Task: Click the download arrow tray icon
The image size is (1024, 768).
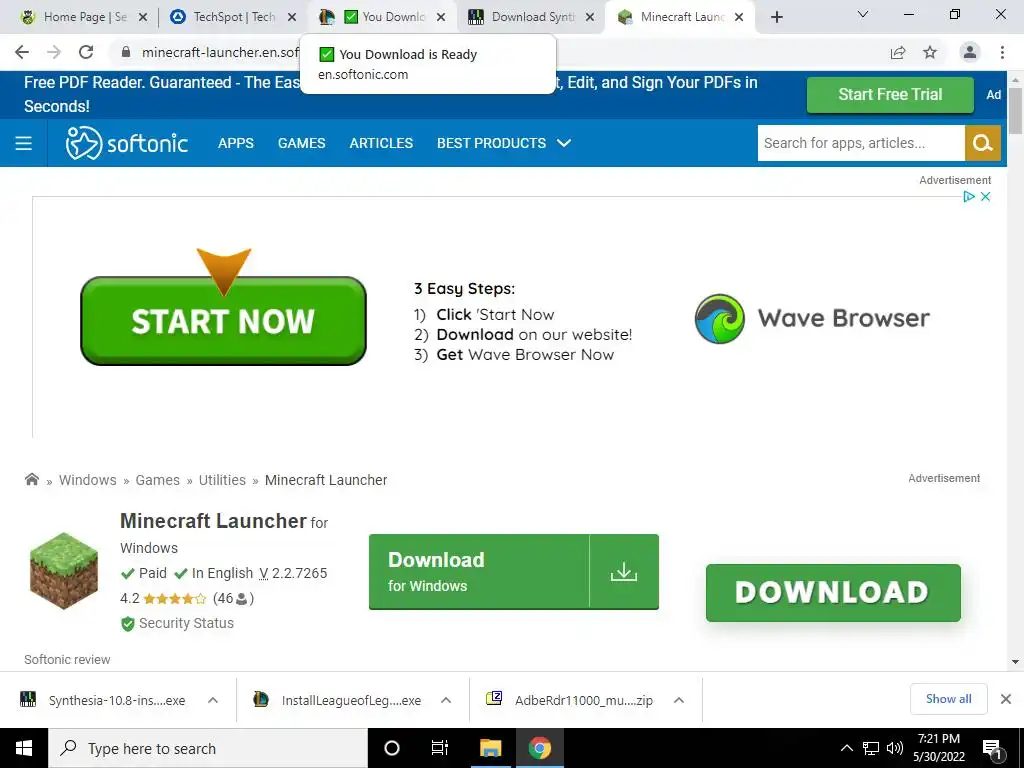Action: click(x=624, y=572)
